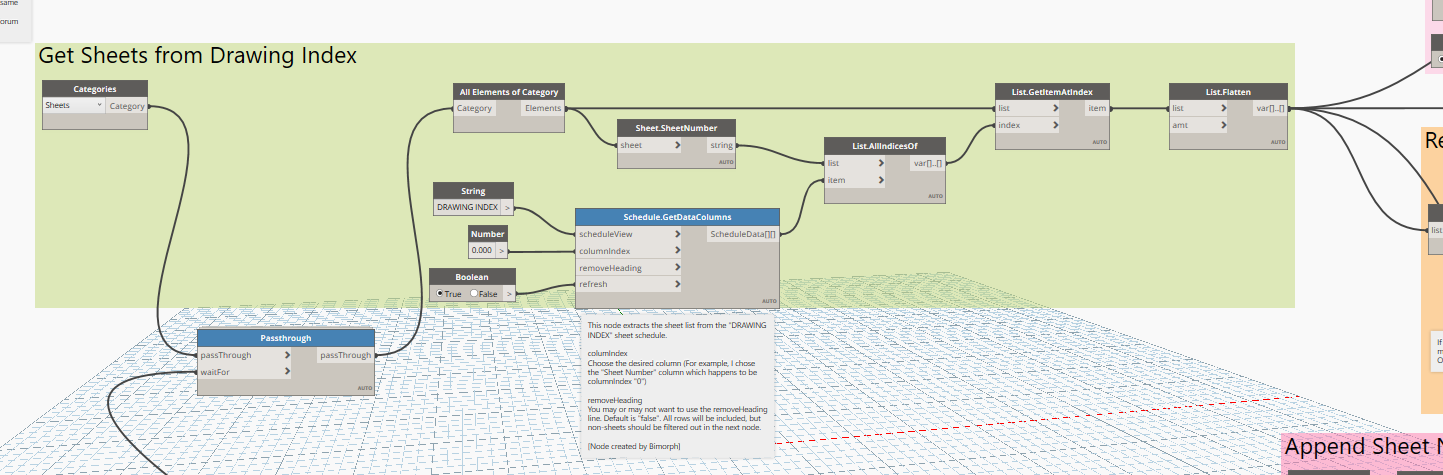Click the passThrough input port on Passthrough node
Screen dimensions: 1443x475
point(244,355)
